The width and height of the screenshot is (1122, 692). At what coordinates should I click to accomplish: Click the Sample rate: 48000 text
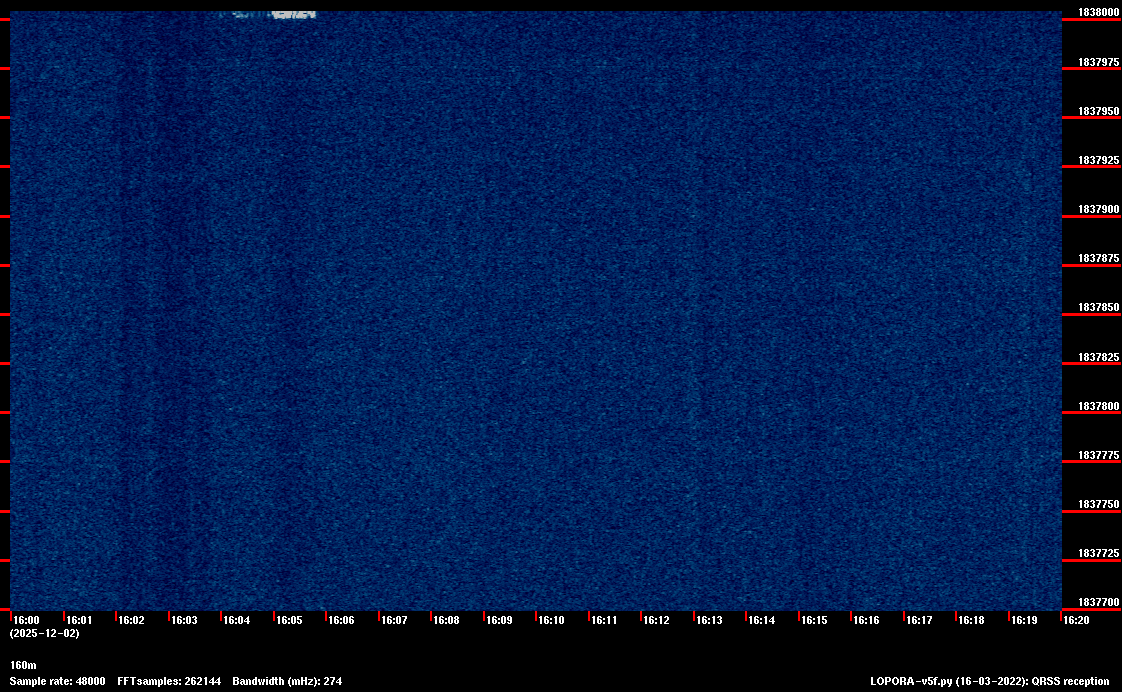pos(57,681)
